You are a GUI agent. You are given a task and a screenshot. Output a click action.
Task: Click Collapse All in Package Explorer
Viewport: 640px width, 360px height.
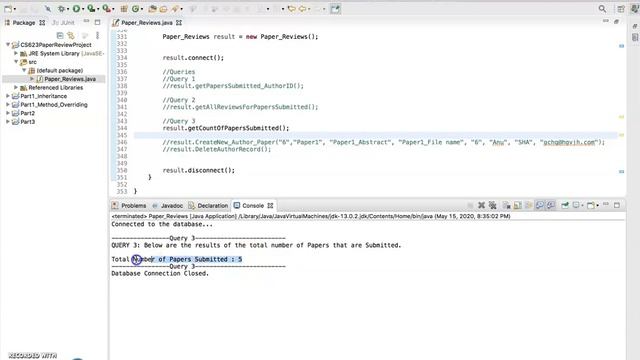60,36
